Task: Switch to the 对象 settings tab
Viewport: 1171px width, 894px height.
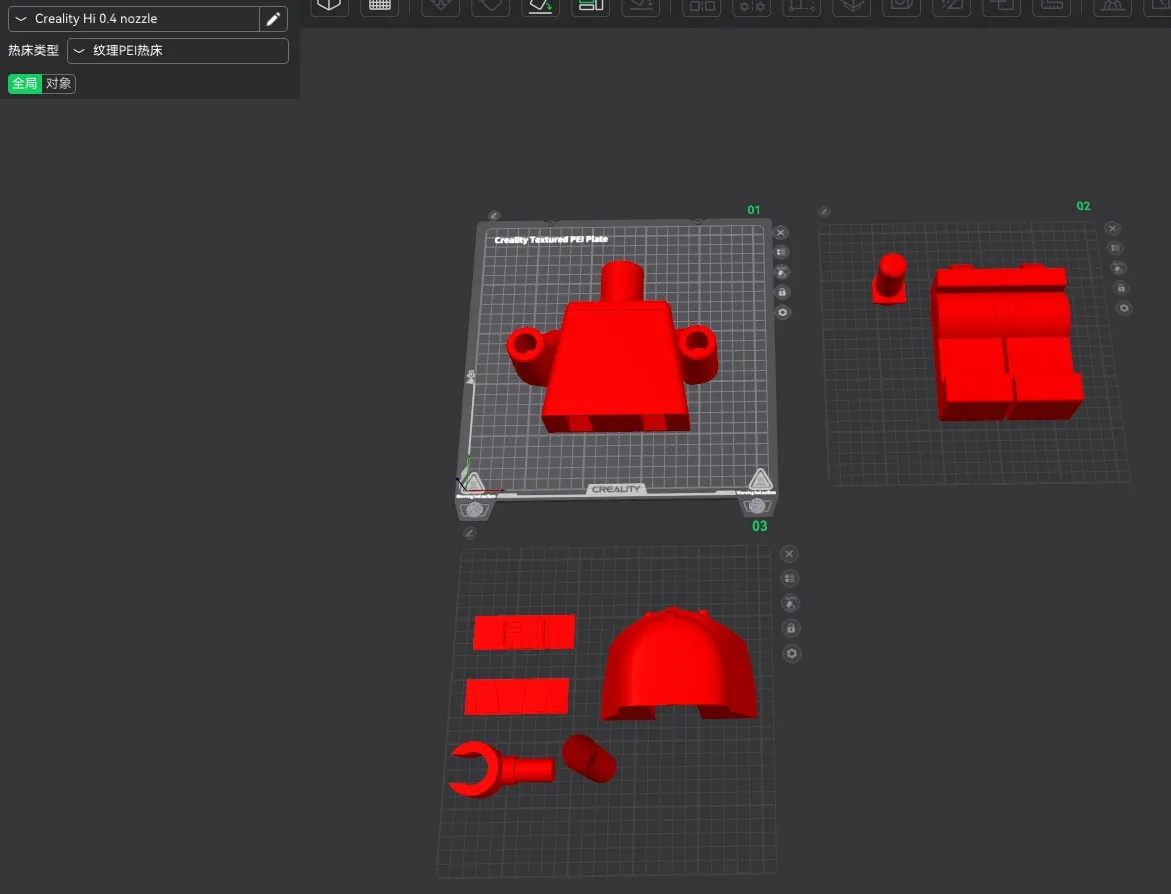Action: click(58, 84)
